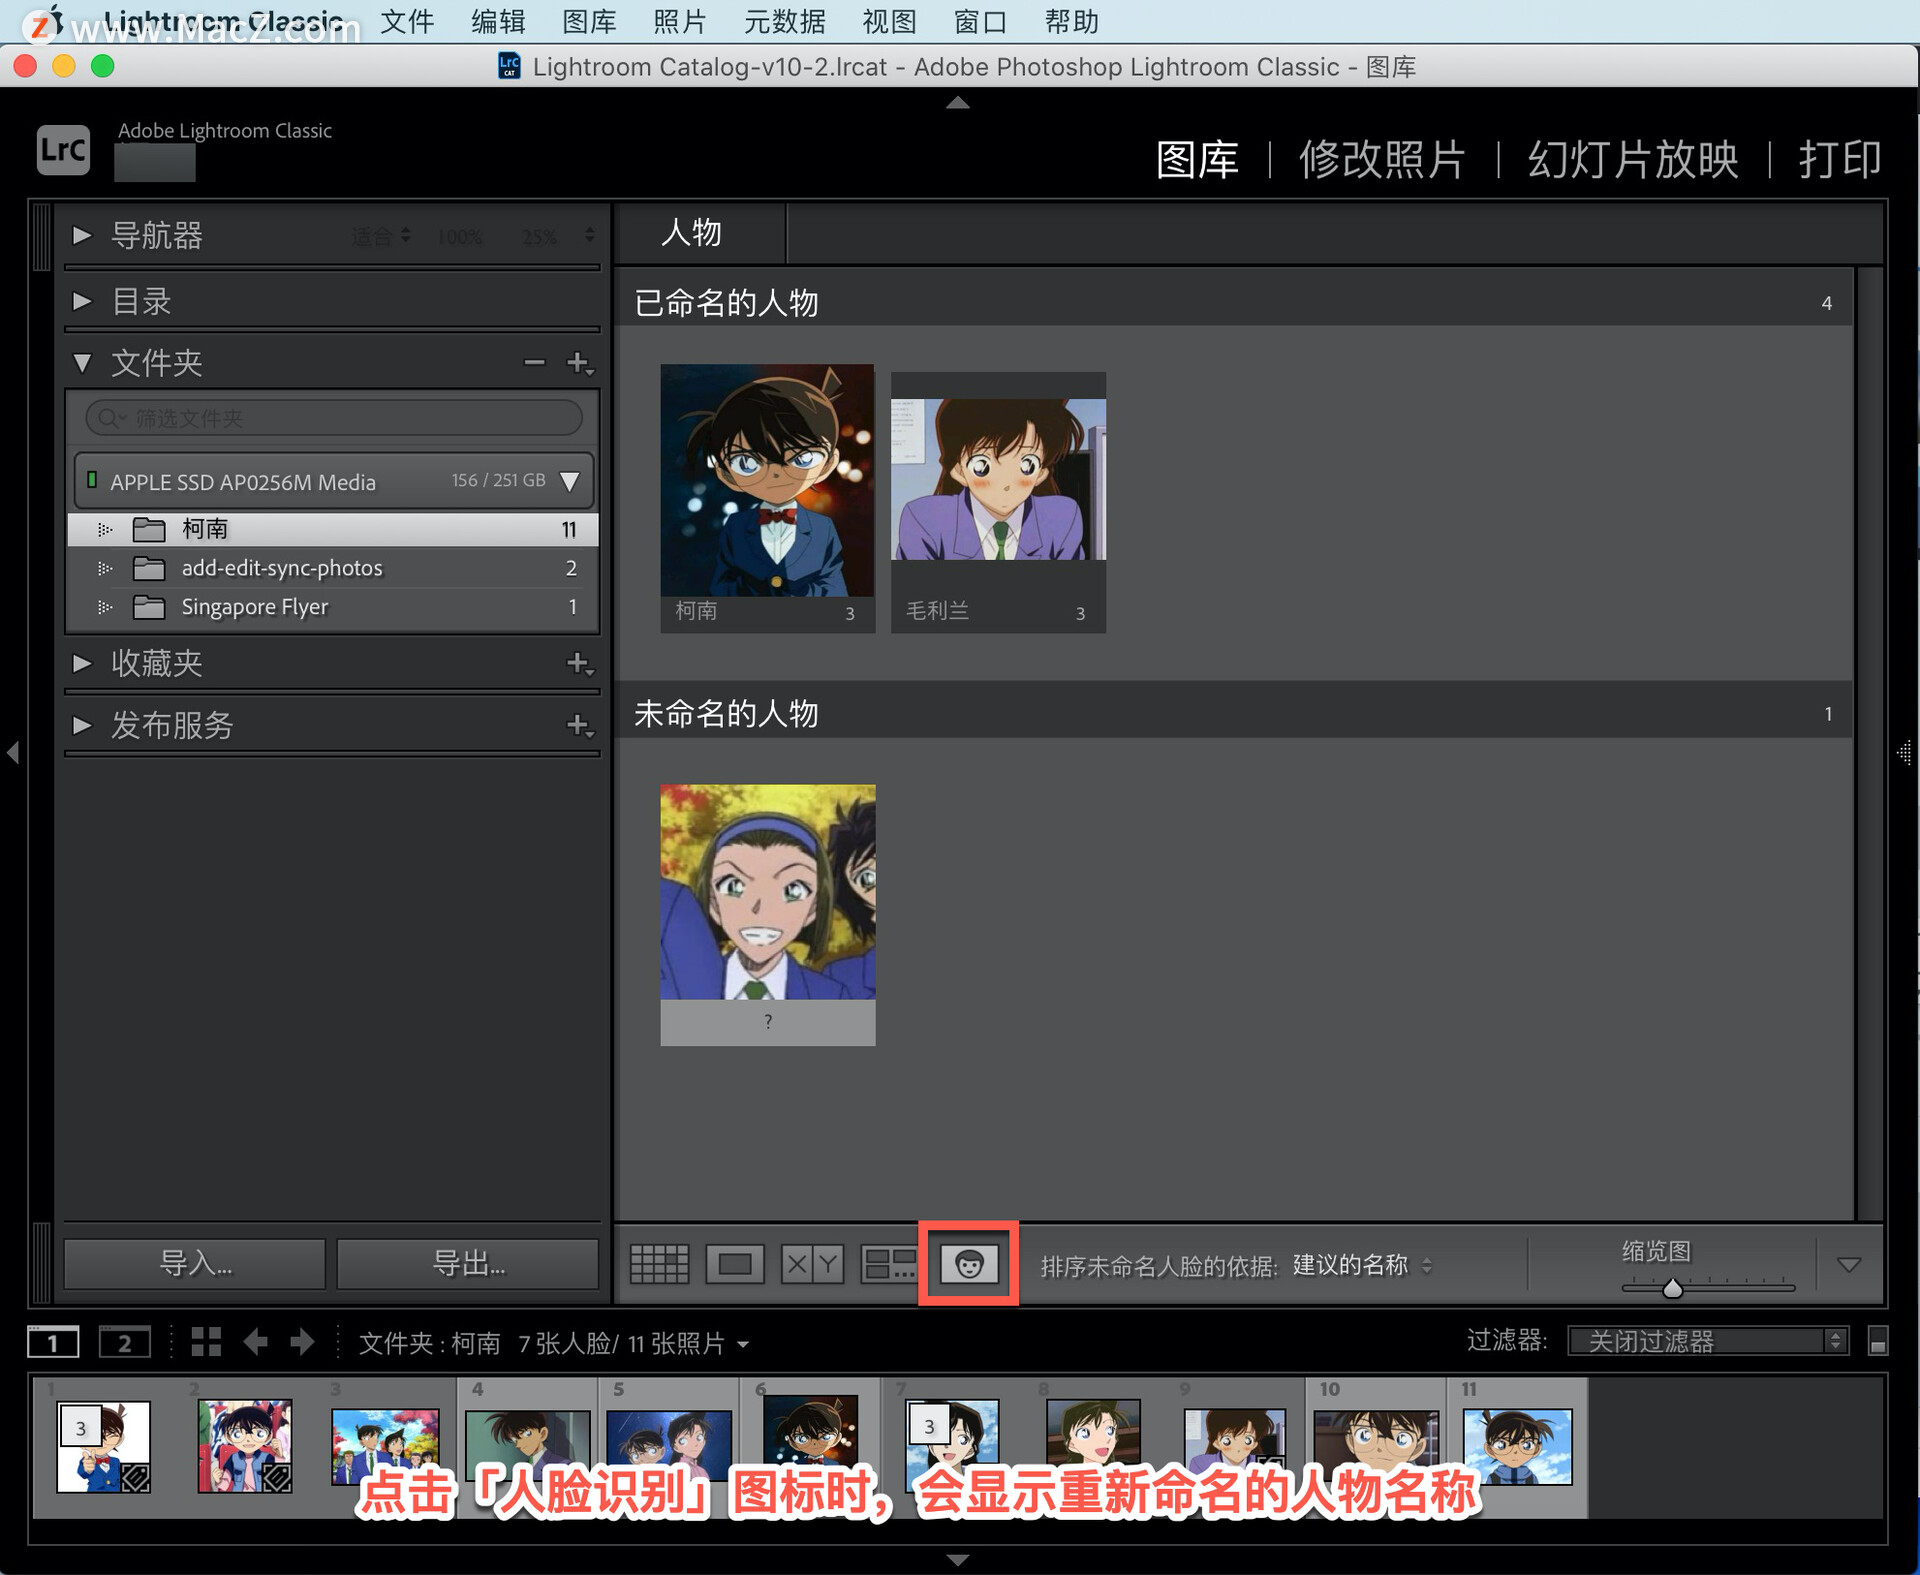Screen dimensions: 1920x1575
Task: Click 已命名的人物 section header
Action: click(x=1234, y=303)
